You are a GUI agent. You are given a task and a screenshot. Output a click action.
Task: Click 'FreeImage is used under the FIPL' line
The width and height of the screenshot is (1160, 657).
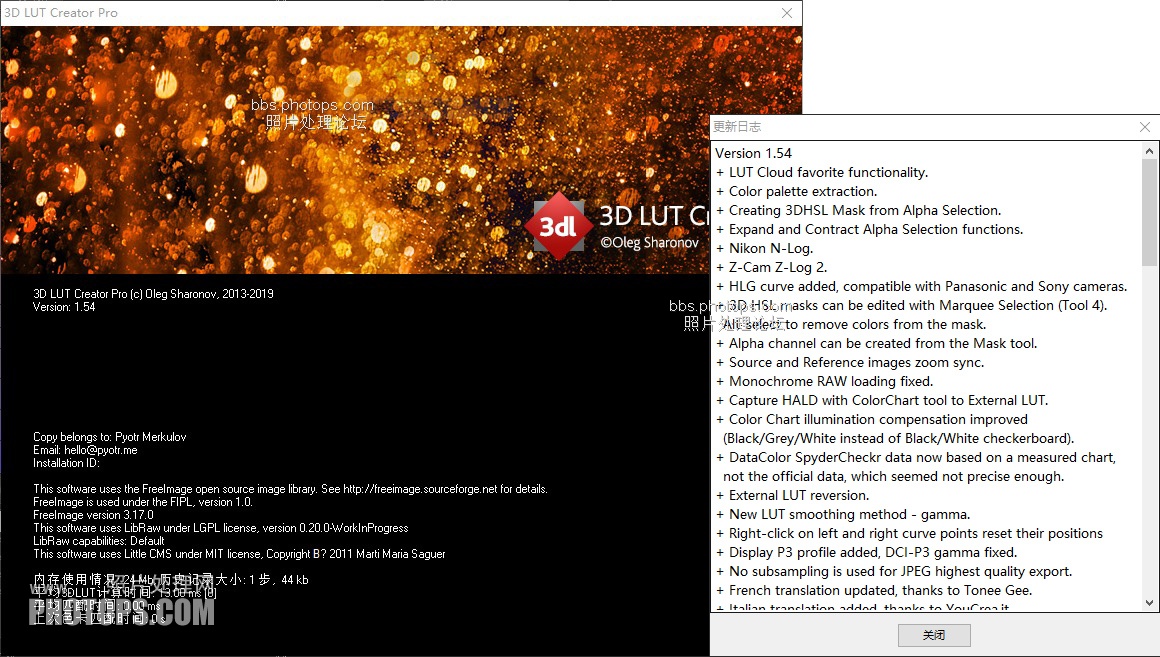(143, 502)
